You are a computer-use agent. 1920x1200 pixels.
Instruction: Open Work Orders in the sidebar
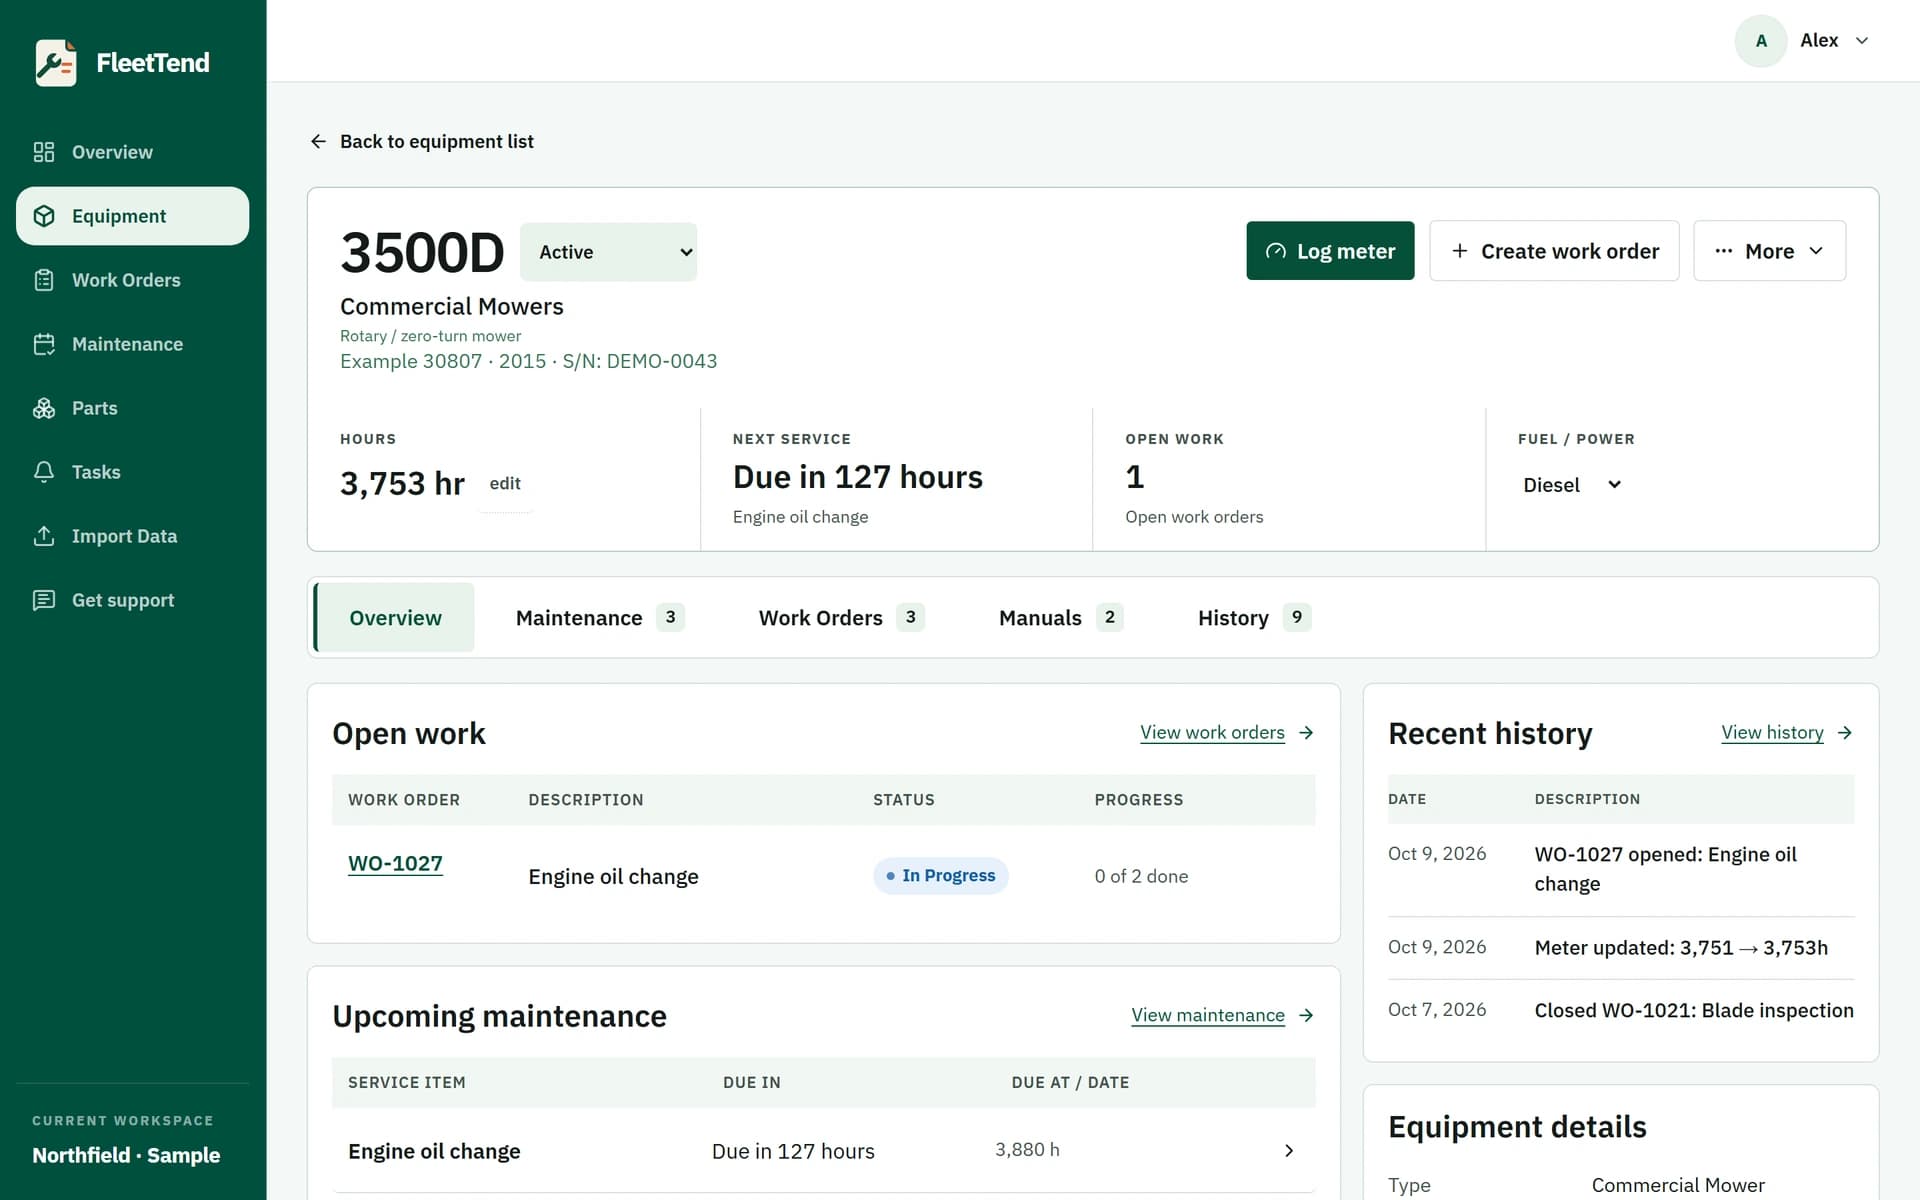pyautogui.click(x=132, y=280)
